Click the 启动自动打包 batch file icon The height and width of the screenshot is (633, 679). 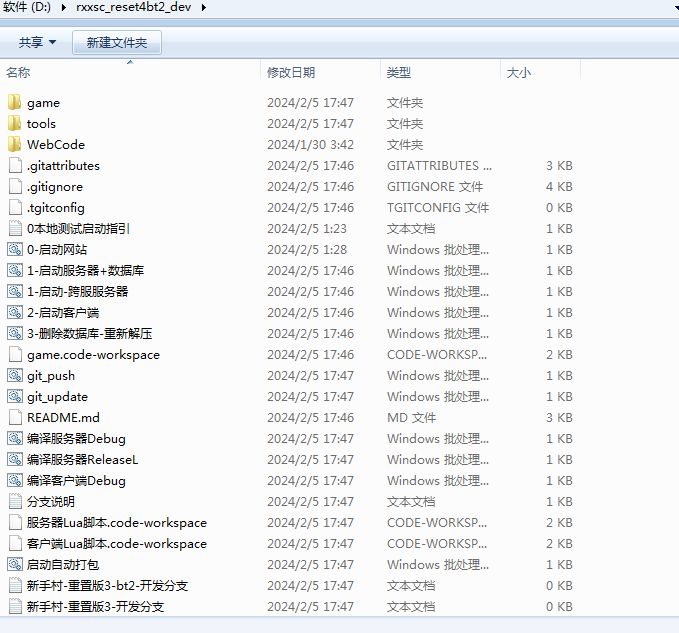click(14, 564)
